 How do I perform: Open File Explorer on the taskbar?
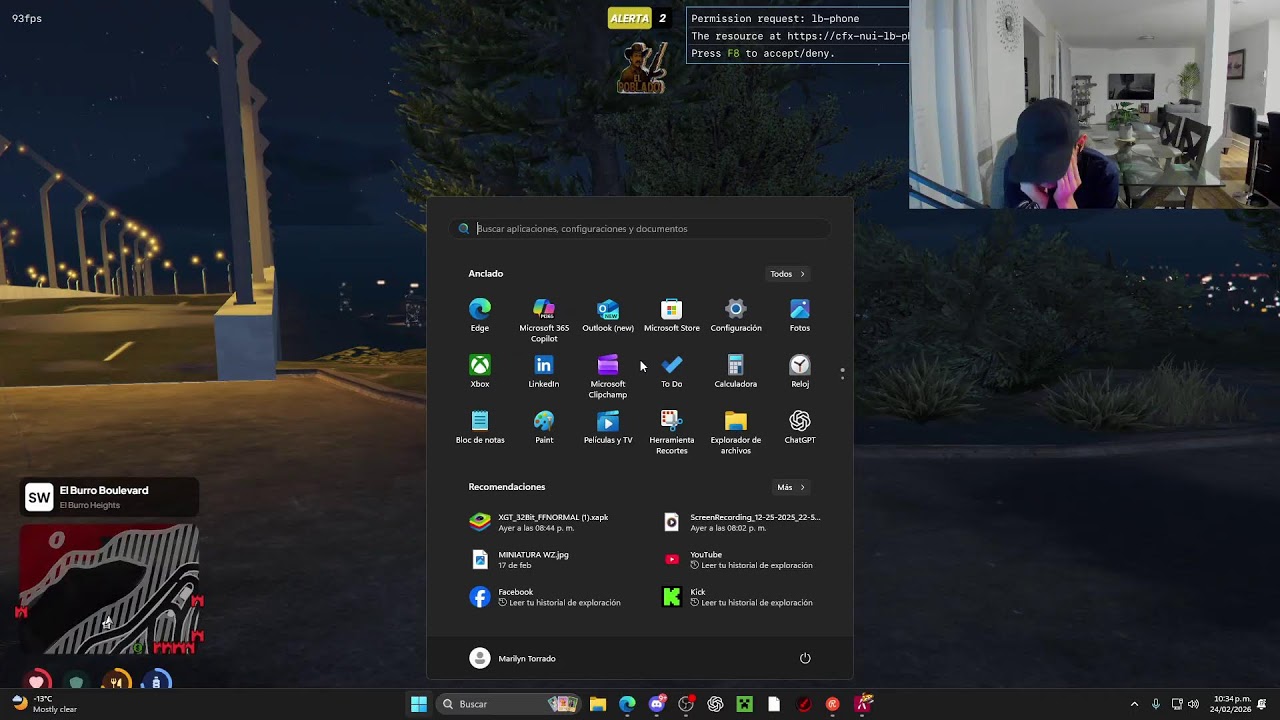point(598,704)
